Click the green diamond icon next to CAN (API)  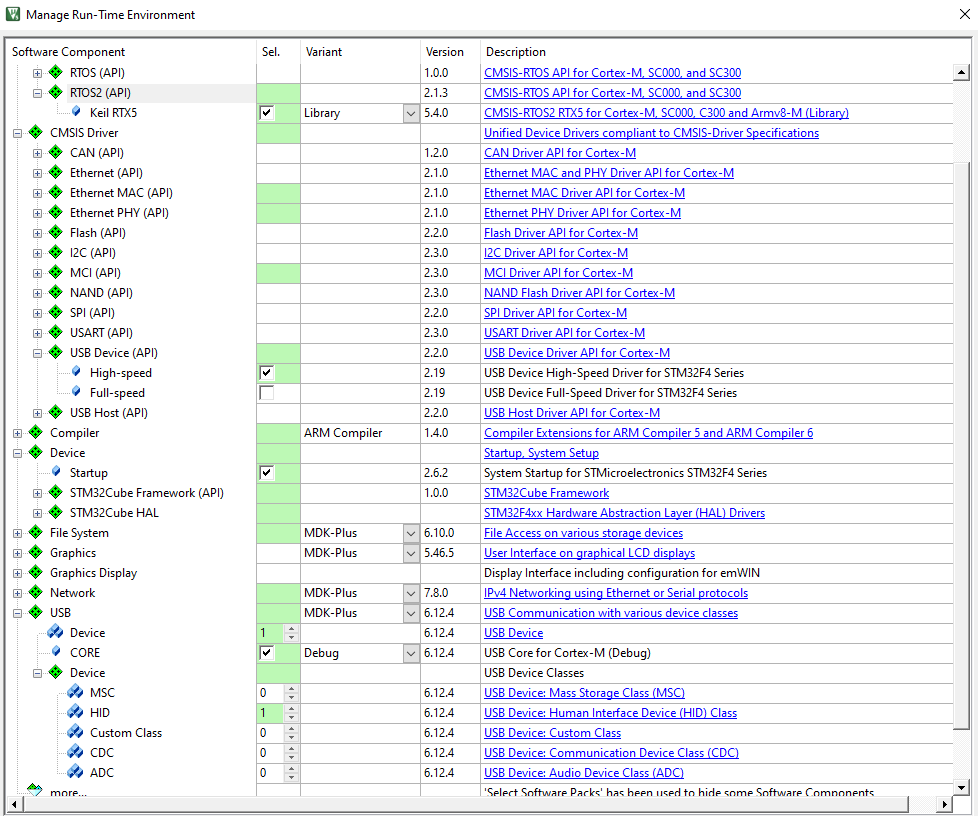56,152
